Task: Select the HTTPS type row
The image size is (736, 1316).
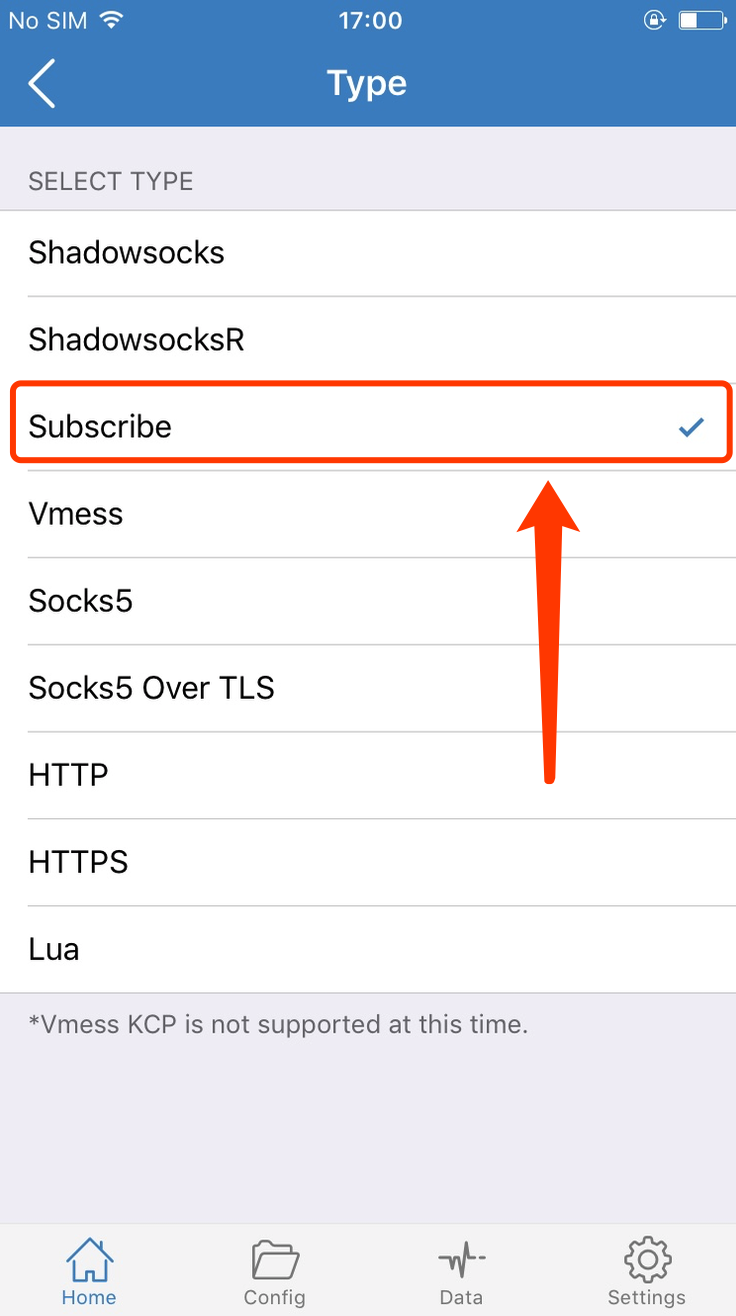Action: coord(368,862)
